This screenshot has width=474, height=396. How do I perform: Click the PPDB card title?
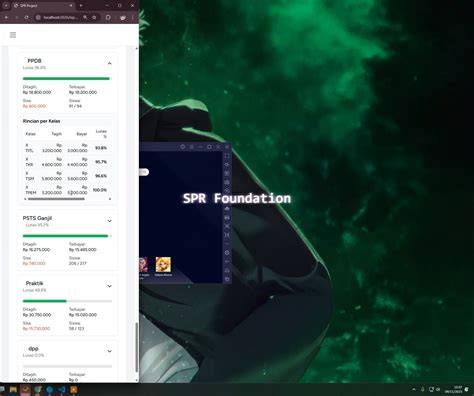click(x=34, y=61)
